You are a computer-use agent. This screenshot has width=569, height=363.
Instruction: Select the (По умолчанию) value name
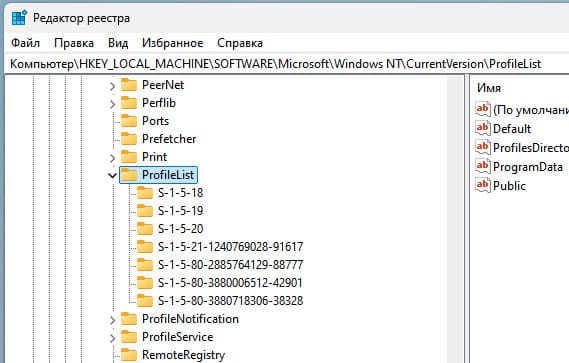[x=531, y=110]
